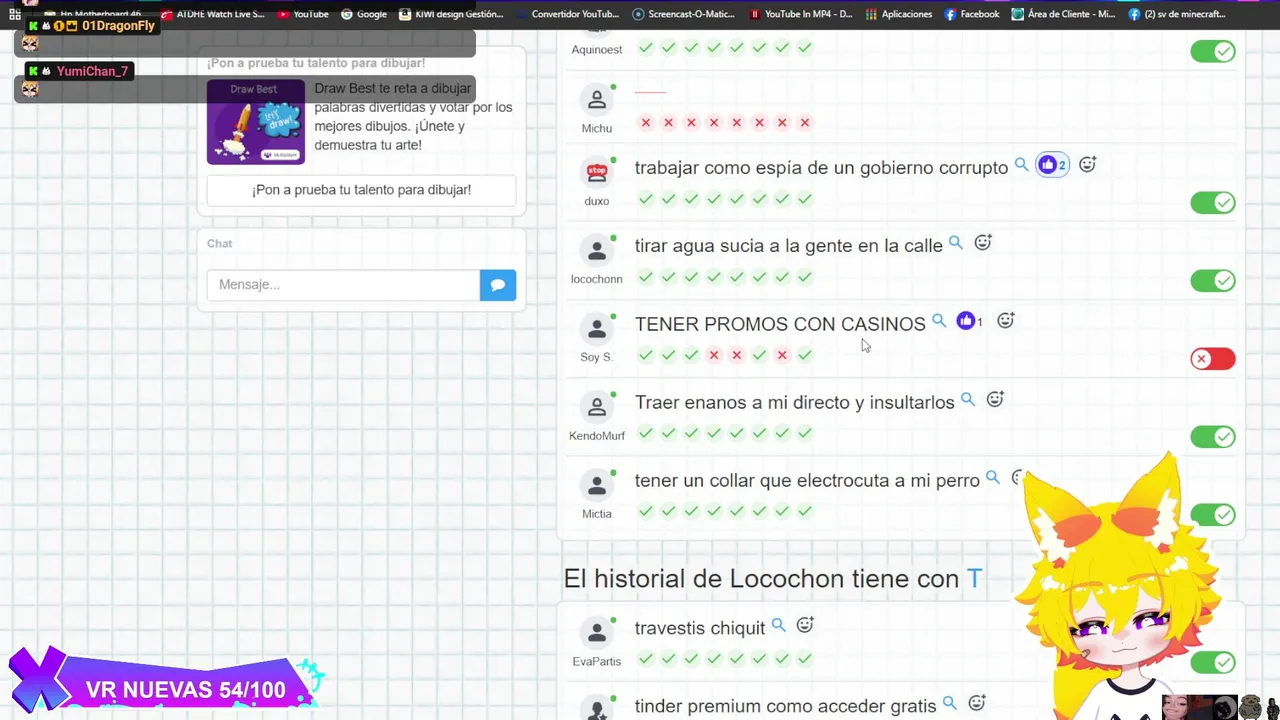Open Convertidor YouTube bookmark
The width and height of the screenshot is (1280, 720).
[x=568, y=14]
